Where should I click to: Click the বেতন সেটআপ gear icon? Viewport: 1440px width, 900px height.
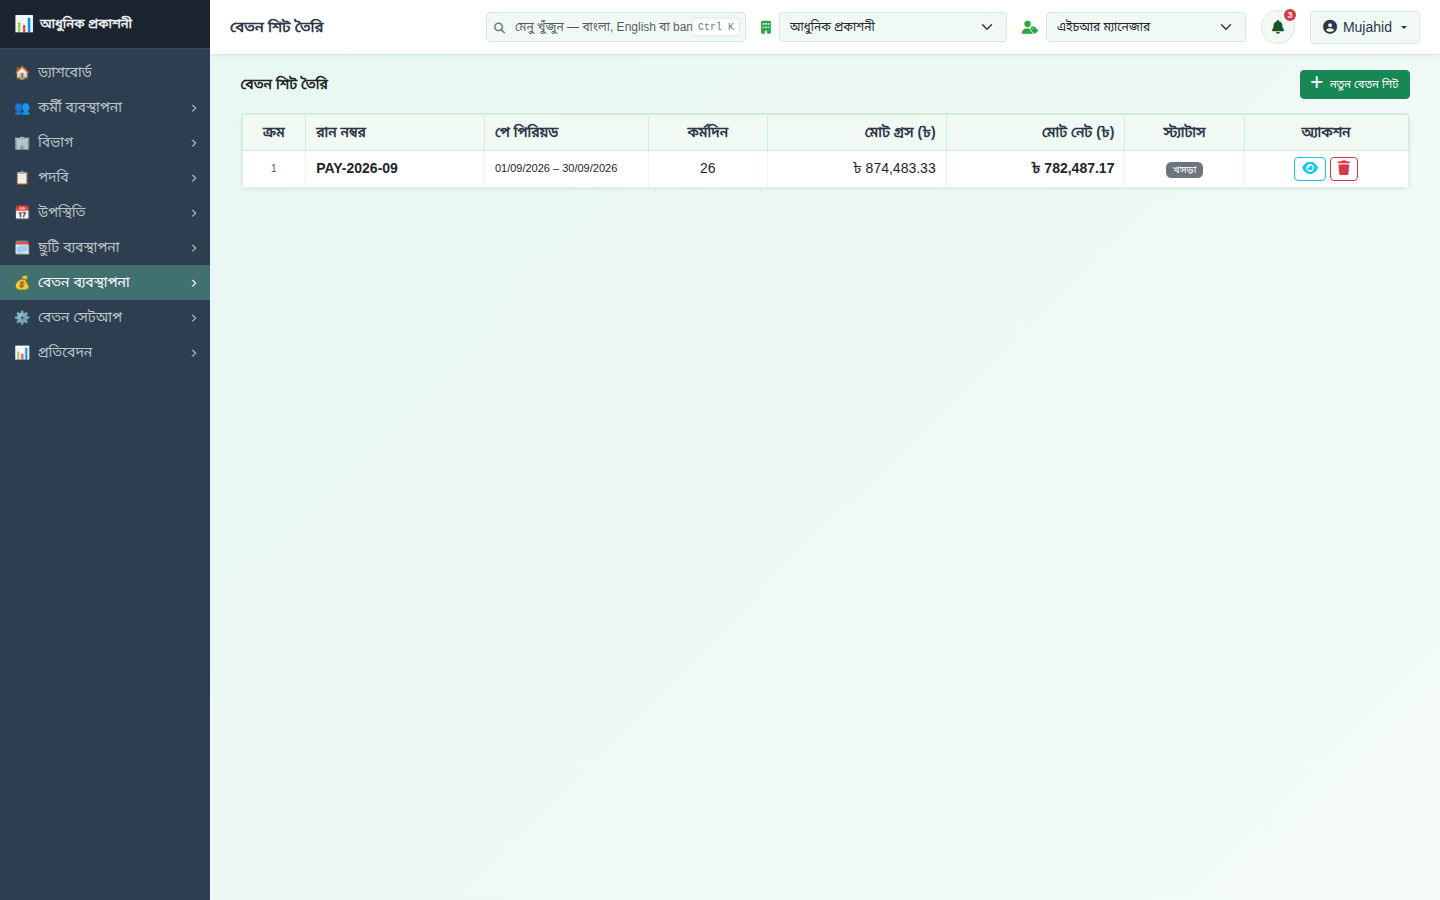coord(22,317)
